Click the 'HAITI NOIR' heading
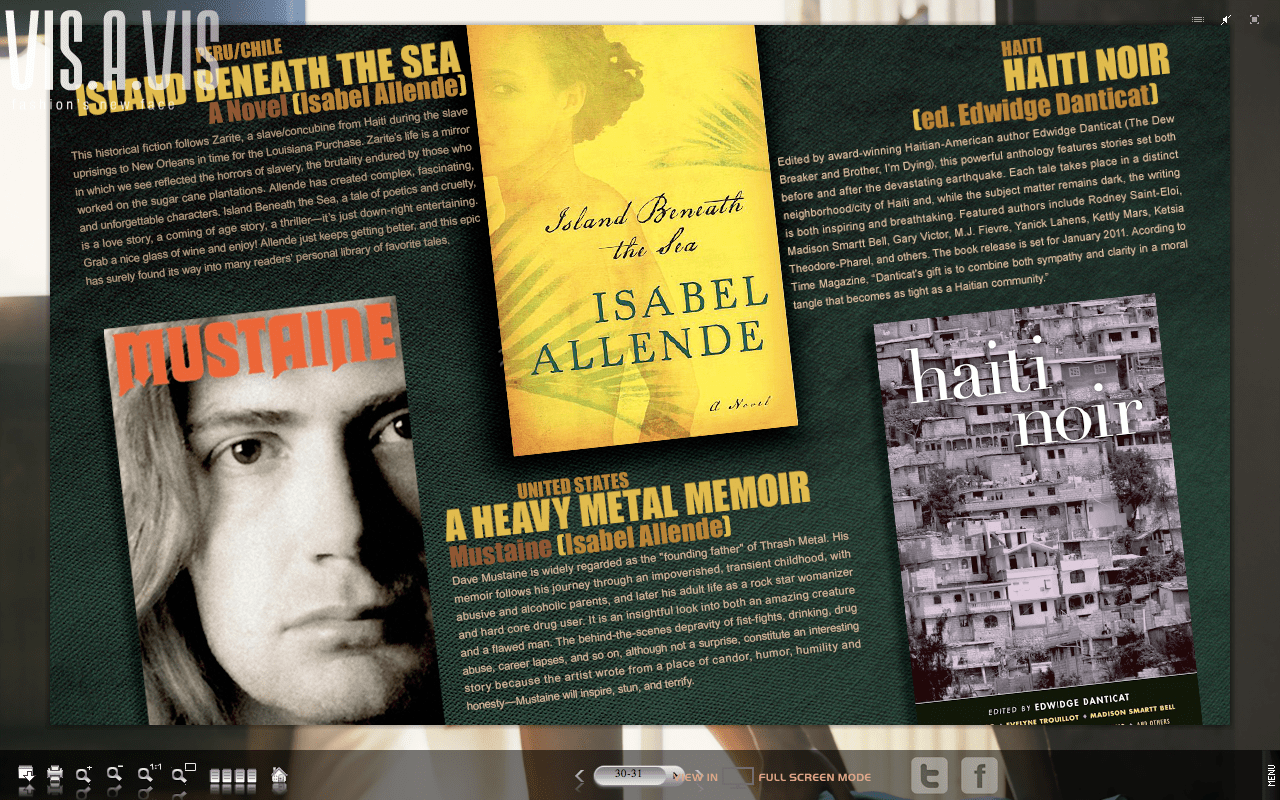 1087,68
